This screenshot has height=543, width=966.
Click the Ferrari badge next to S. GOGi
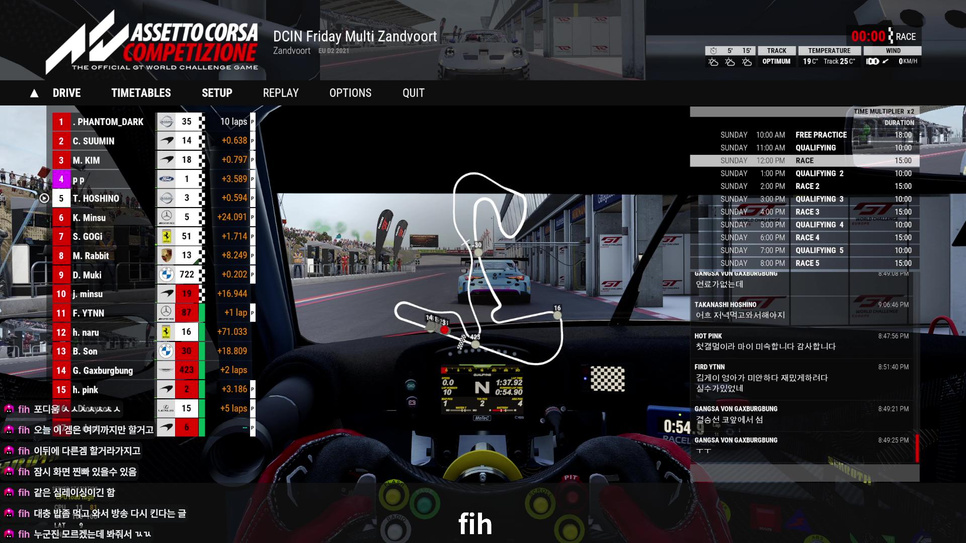pyautogui.click(x=166, y=237)
